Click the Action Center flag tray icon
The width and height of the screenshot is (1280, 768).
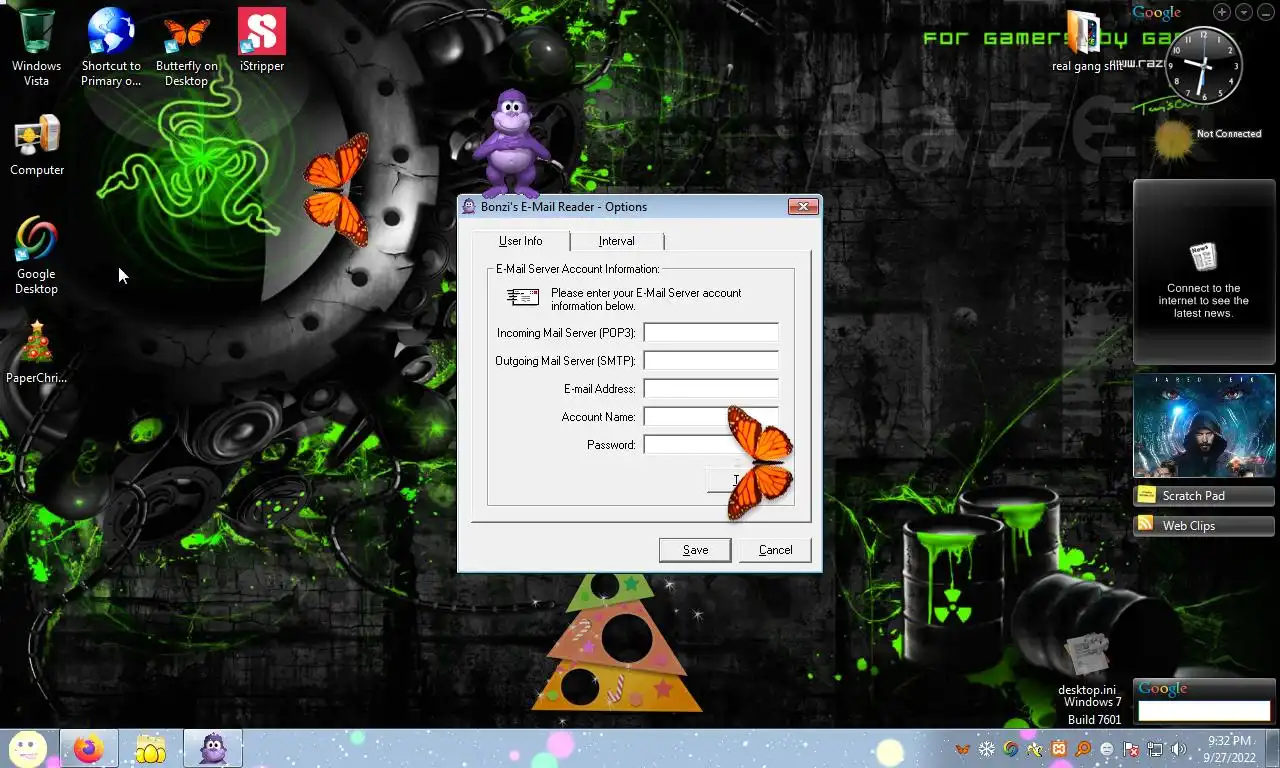point(1131,749)
